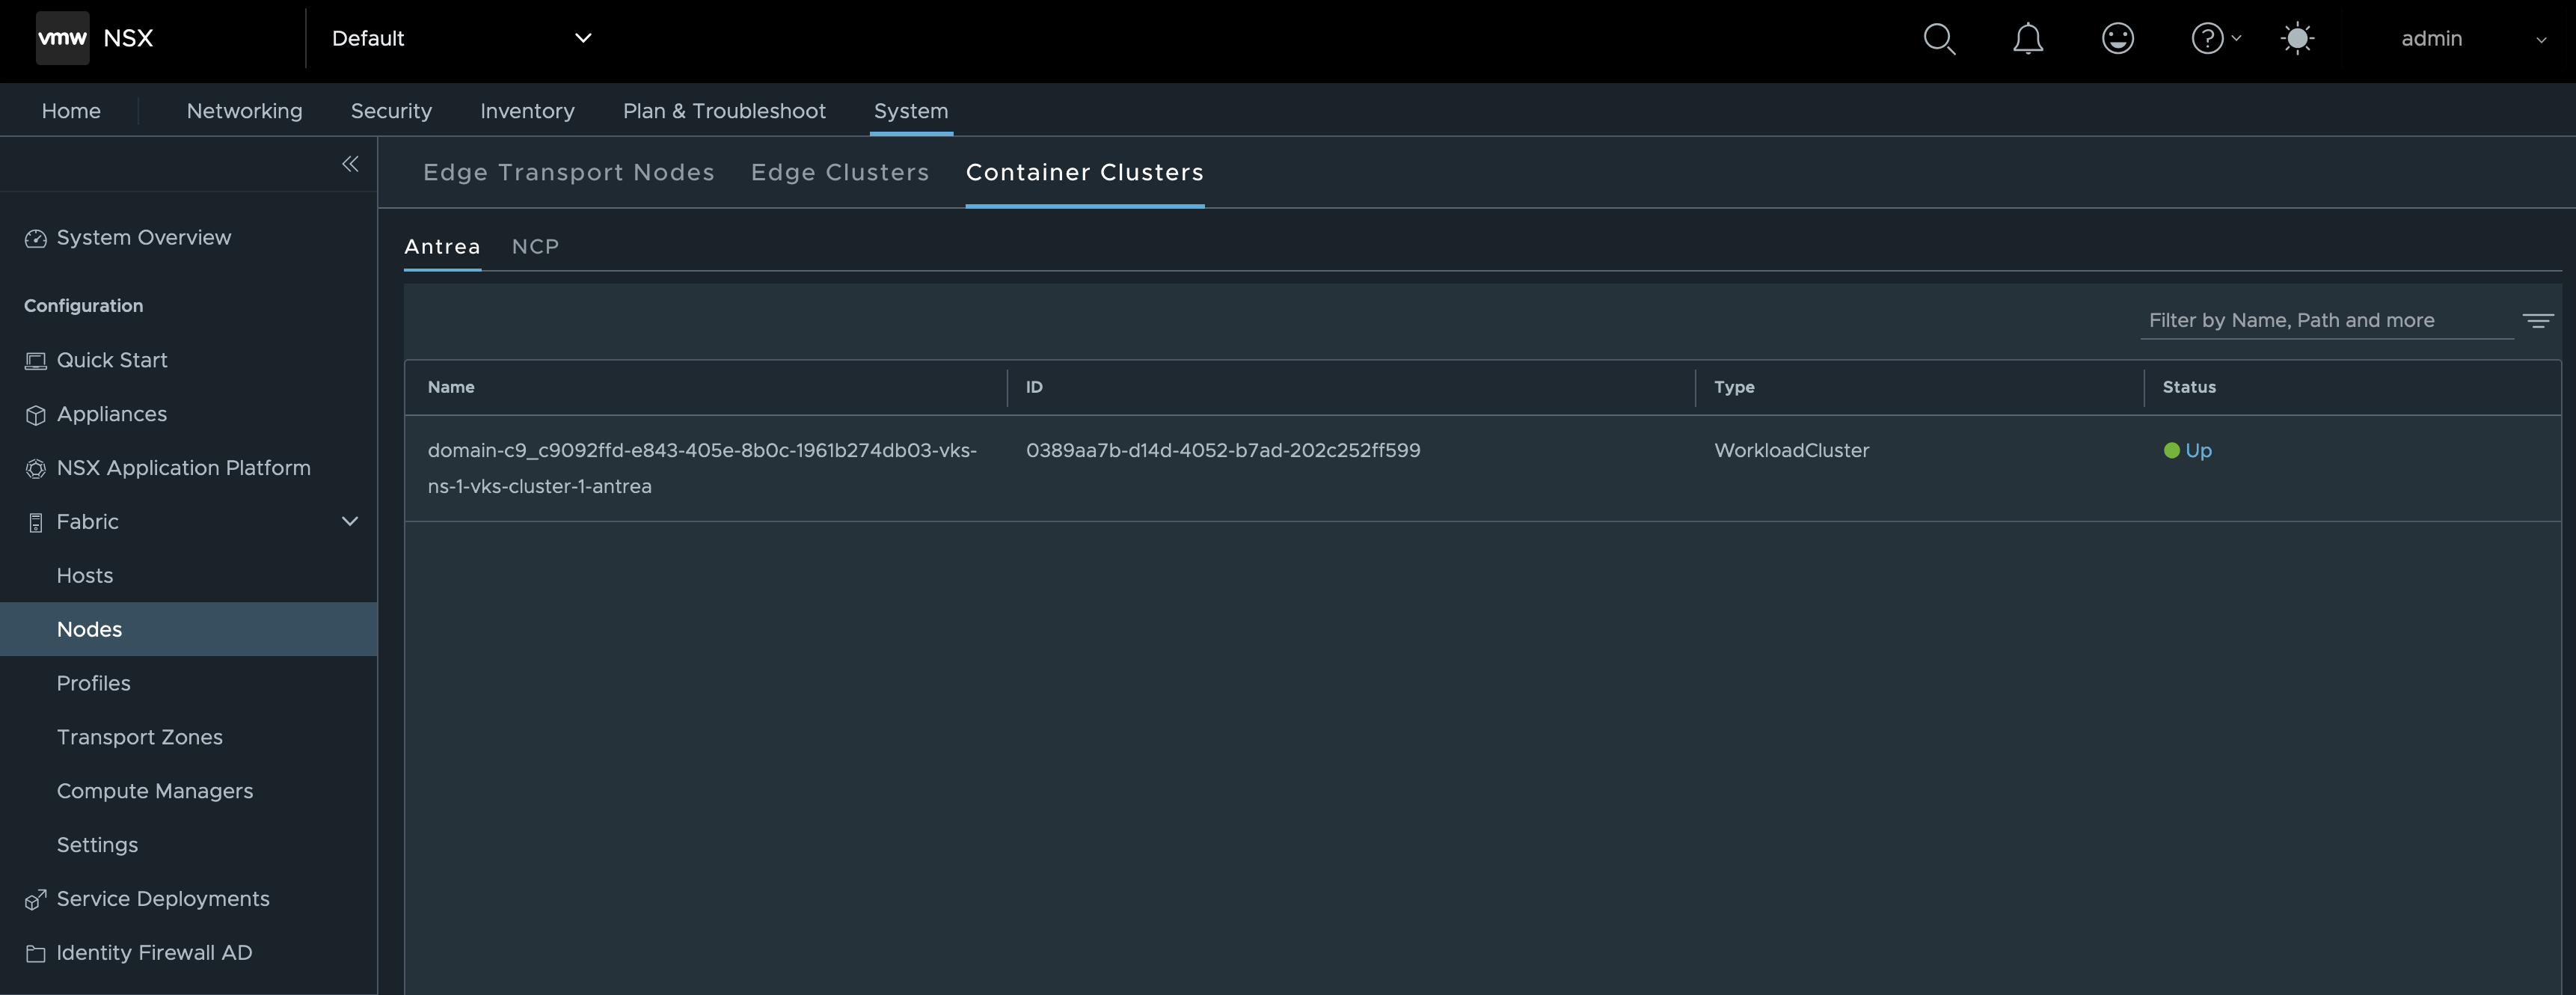
Task: Click the smiley feedback icon
Action: click(2117, 39)
